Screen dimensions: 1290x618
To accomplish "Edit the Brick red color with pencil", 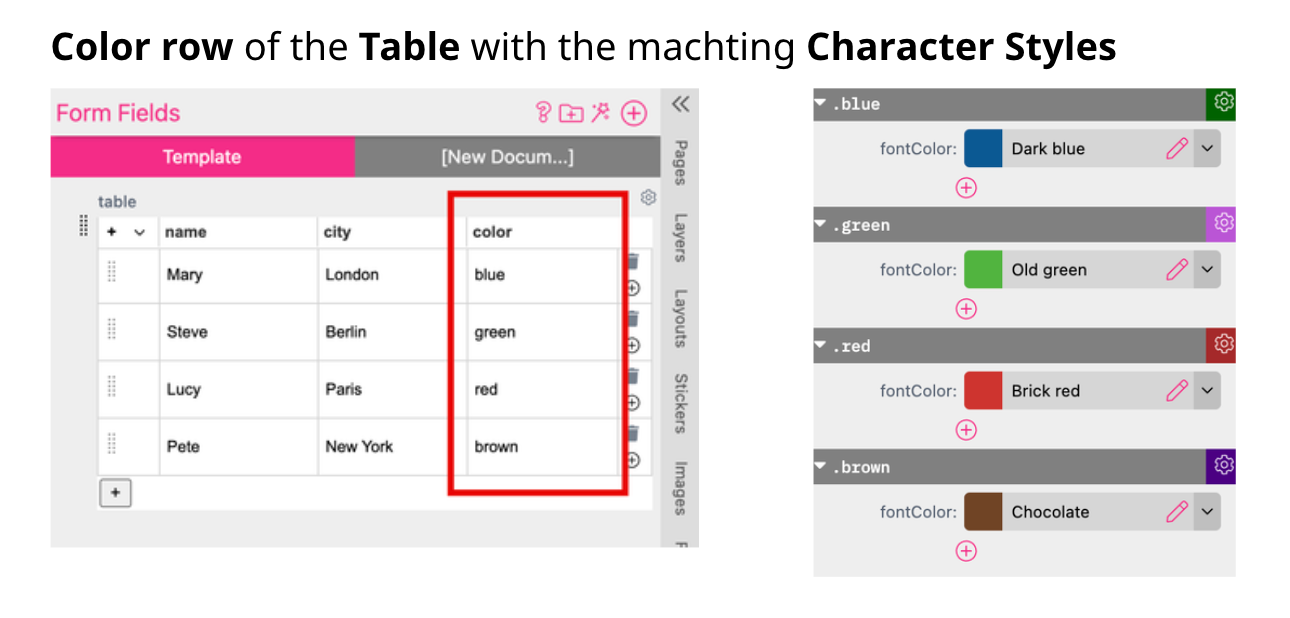I will pos(1177,391).
